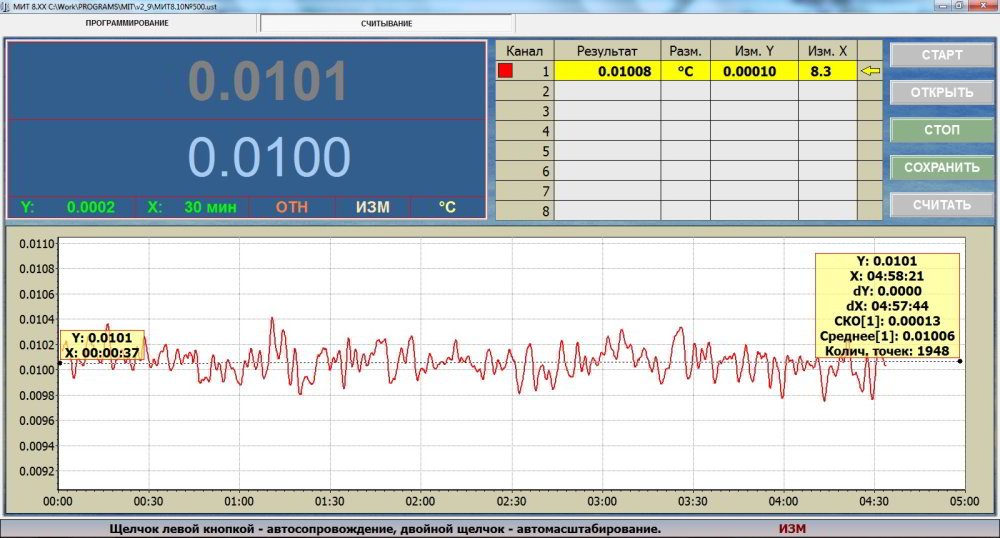Viewport: 1000px width, 538px height.
Task: Select the channel 1 Результат cell 0.01008
Action: click(x=607, y=71)
